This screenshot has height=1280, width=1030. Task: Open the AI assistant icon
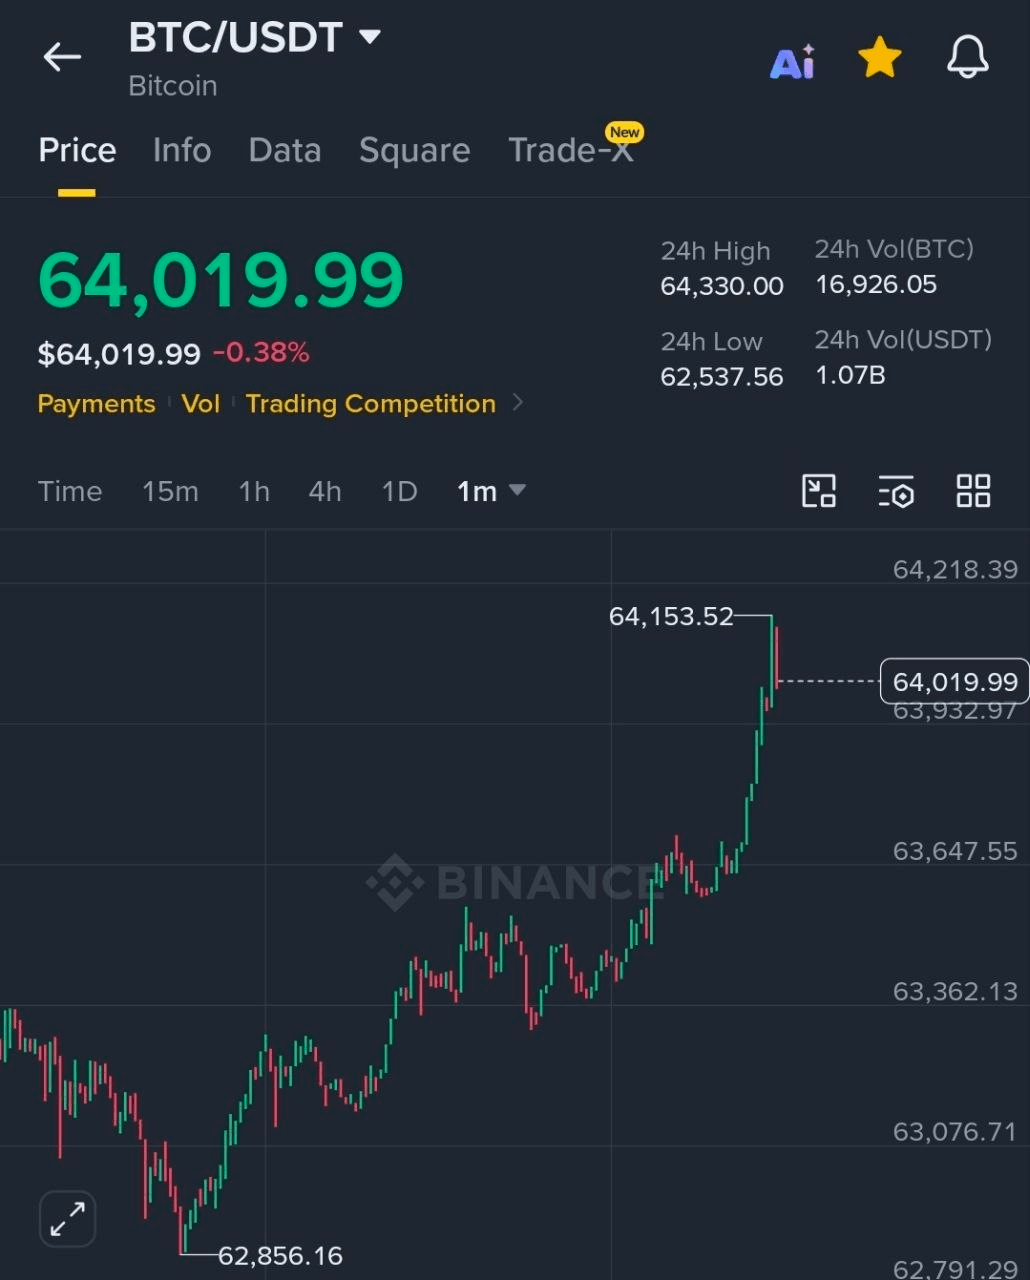pyautogui.click(x=793, y=62)
